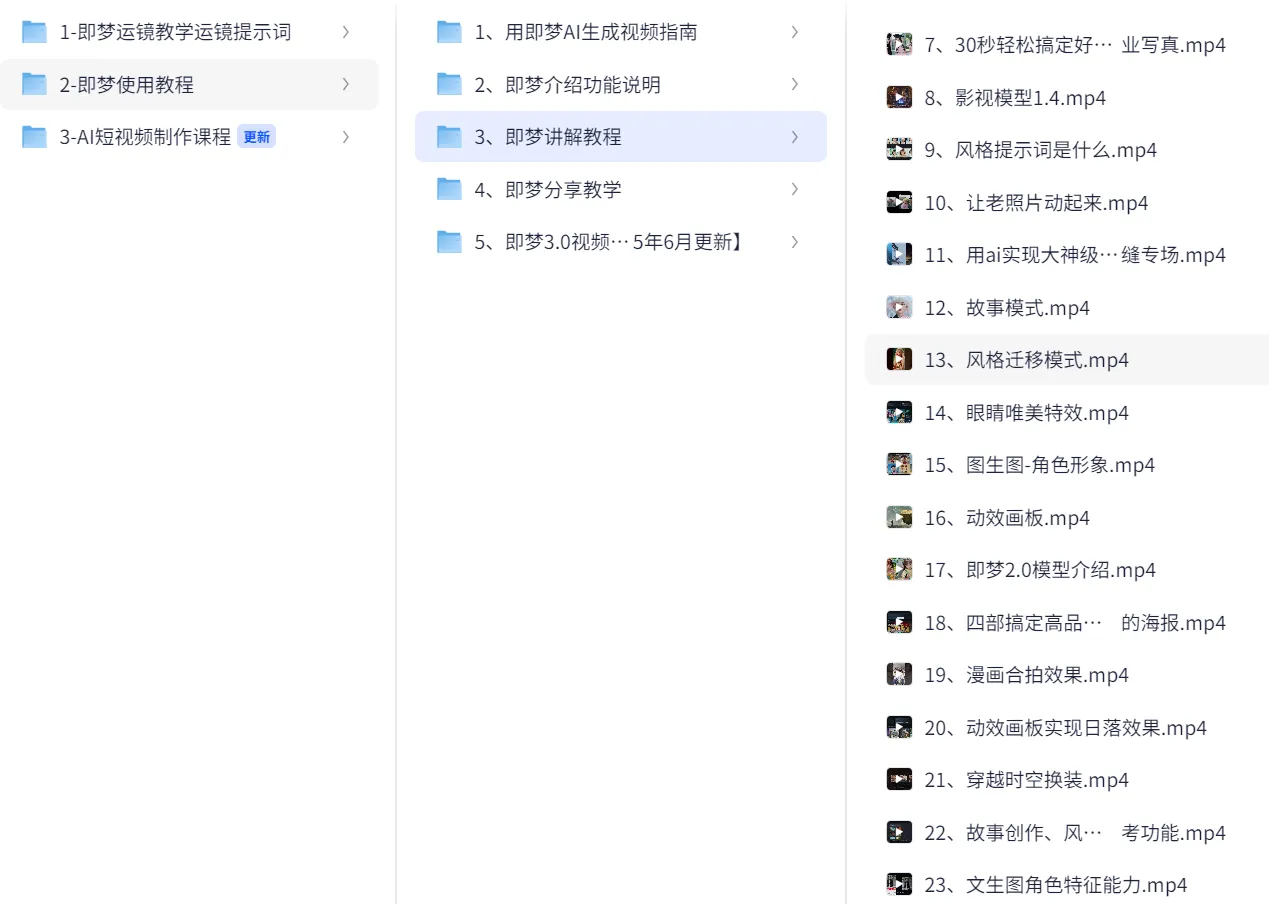Select file name 21、穿越时空换装.mp4

(x=1026, y=780)
